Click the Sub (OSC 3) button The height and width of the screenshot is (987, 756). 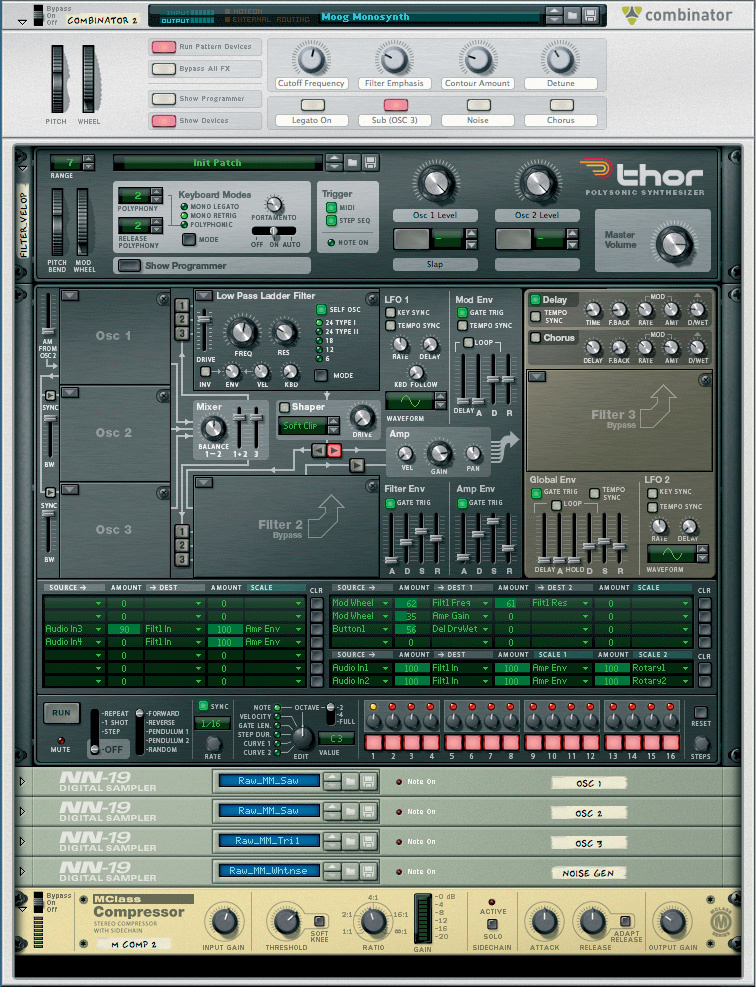pos(395,105)
